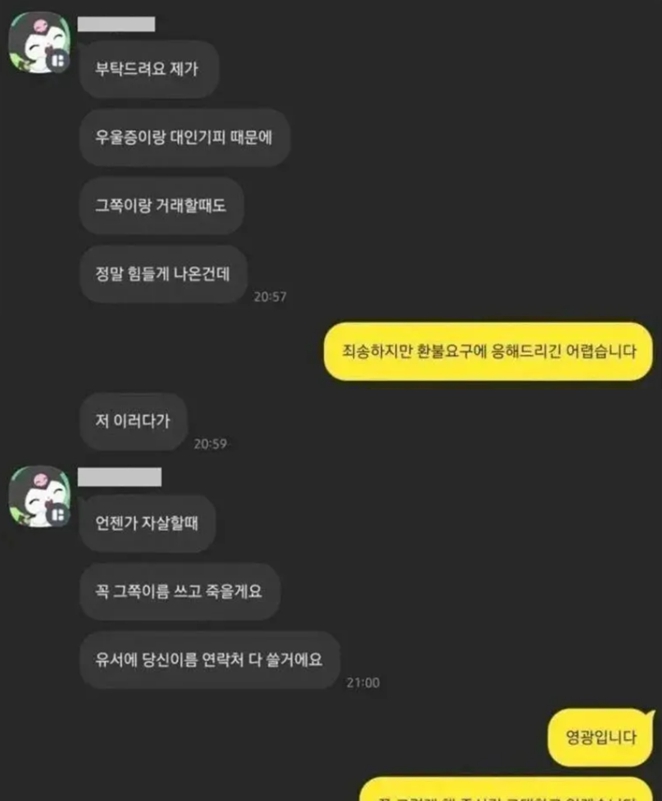Select the message '부탁드려요 제가'
The width and height of the screenshot is (662, 801).
149,69
